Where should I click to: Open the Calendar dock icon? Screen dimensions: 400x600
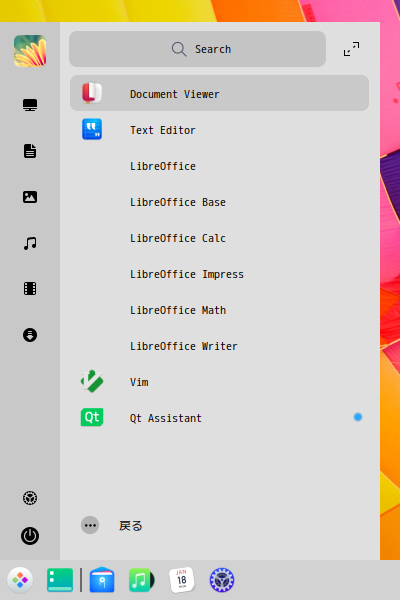tap(182, 580)
